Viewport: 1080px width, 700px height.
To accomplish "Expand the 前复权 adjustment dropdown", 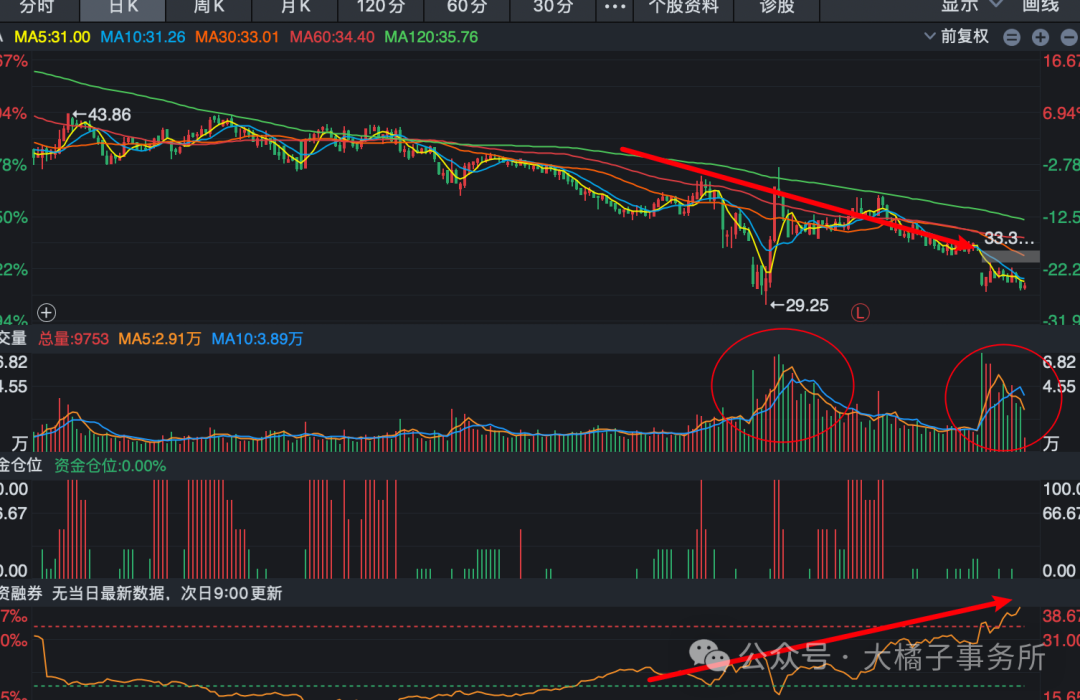I will pos(956,37).
